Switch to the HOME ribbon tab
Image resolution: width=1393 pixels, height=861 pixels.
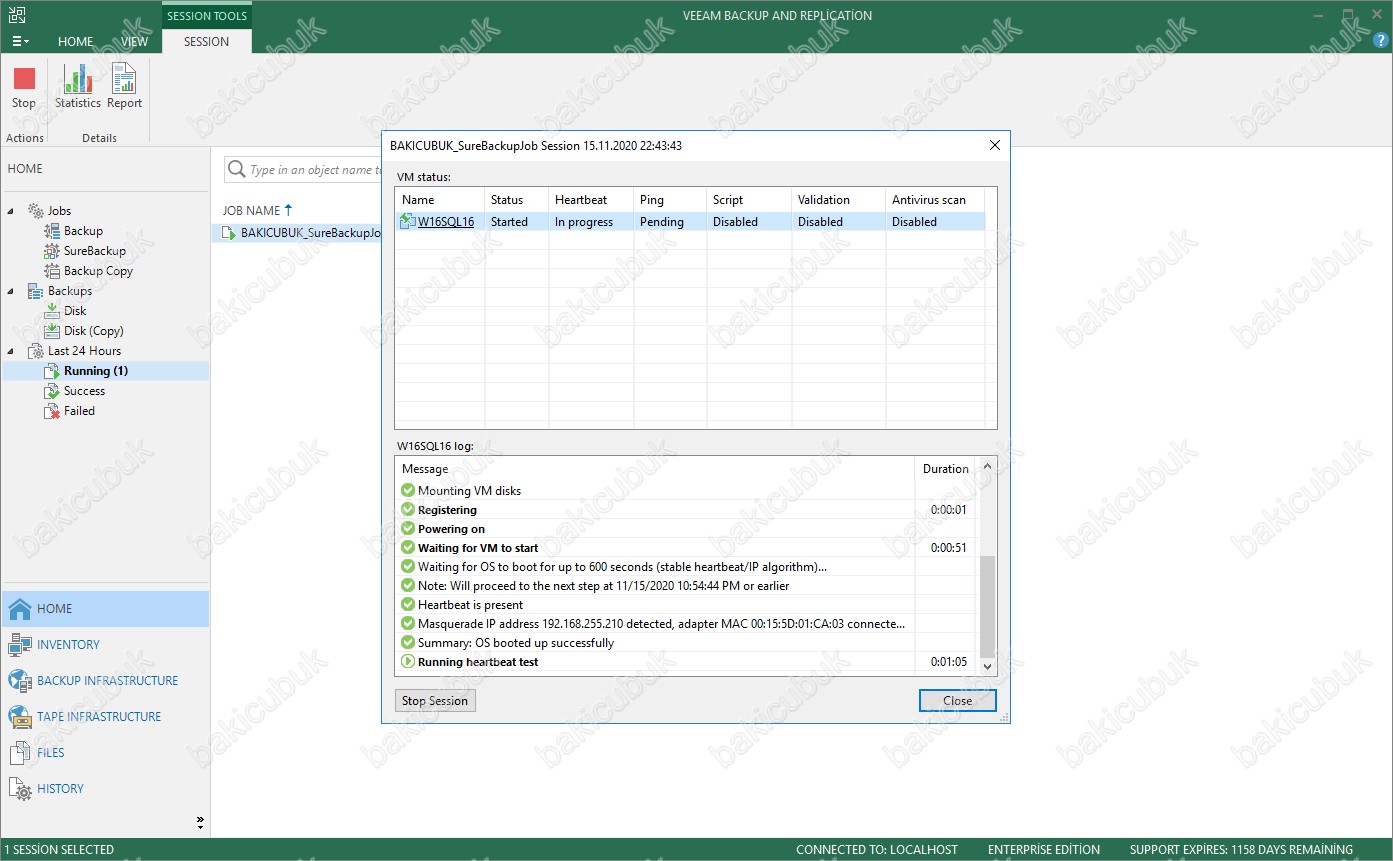tap(75, 42)
